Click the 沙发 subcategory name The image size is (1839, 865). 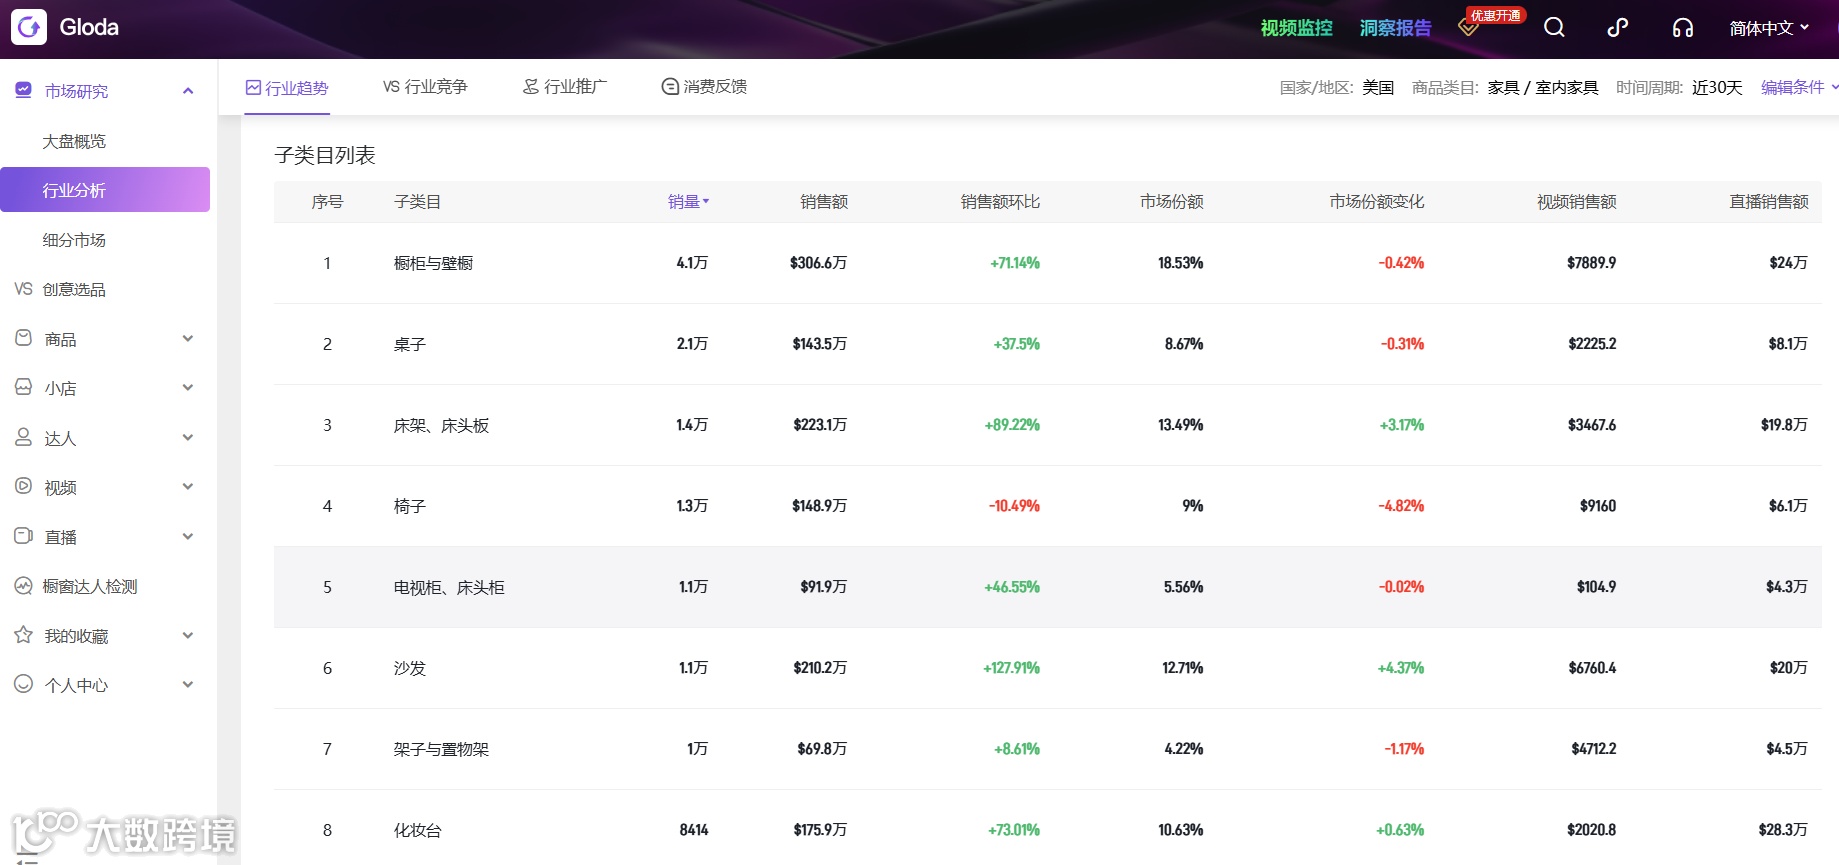pyautogui.click(x=409, y=668)
